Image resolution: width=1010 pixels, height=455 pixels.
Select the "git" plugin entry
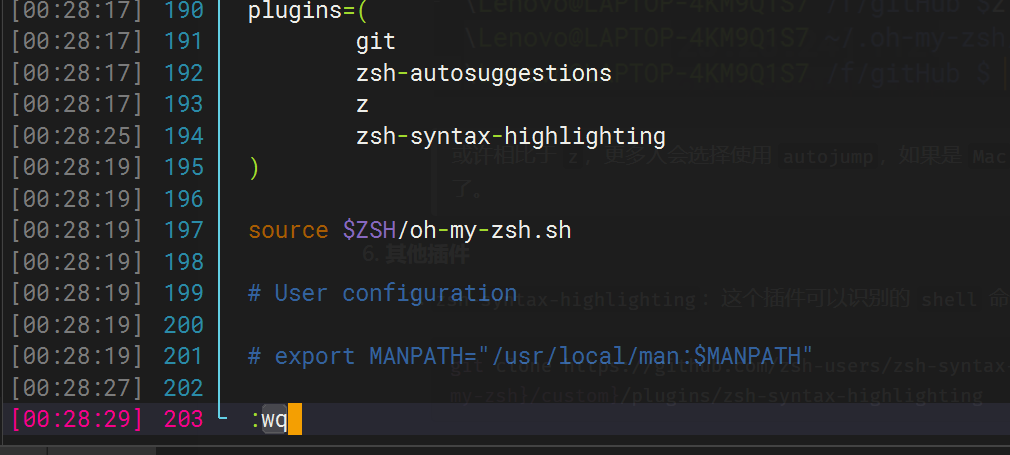(x=376, y=42)
